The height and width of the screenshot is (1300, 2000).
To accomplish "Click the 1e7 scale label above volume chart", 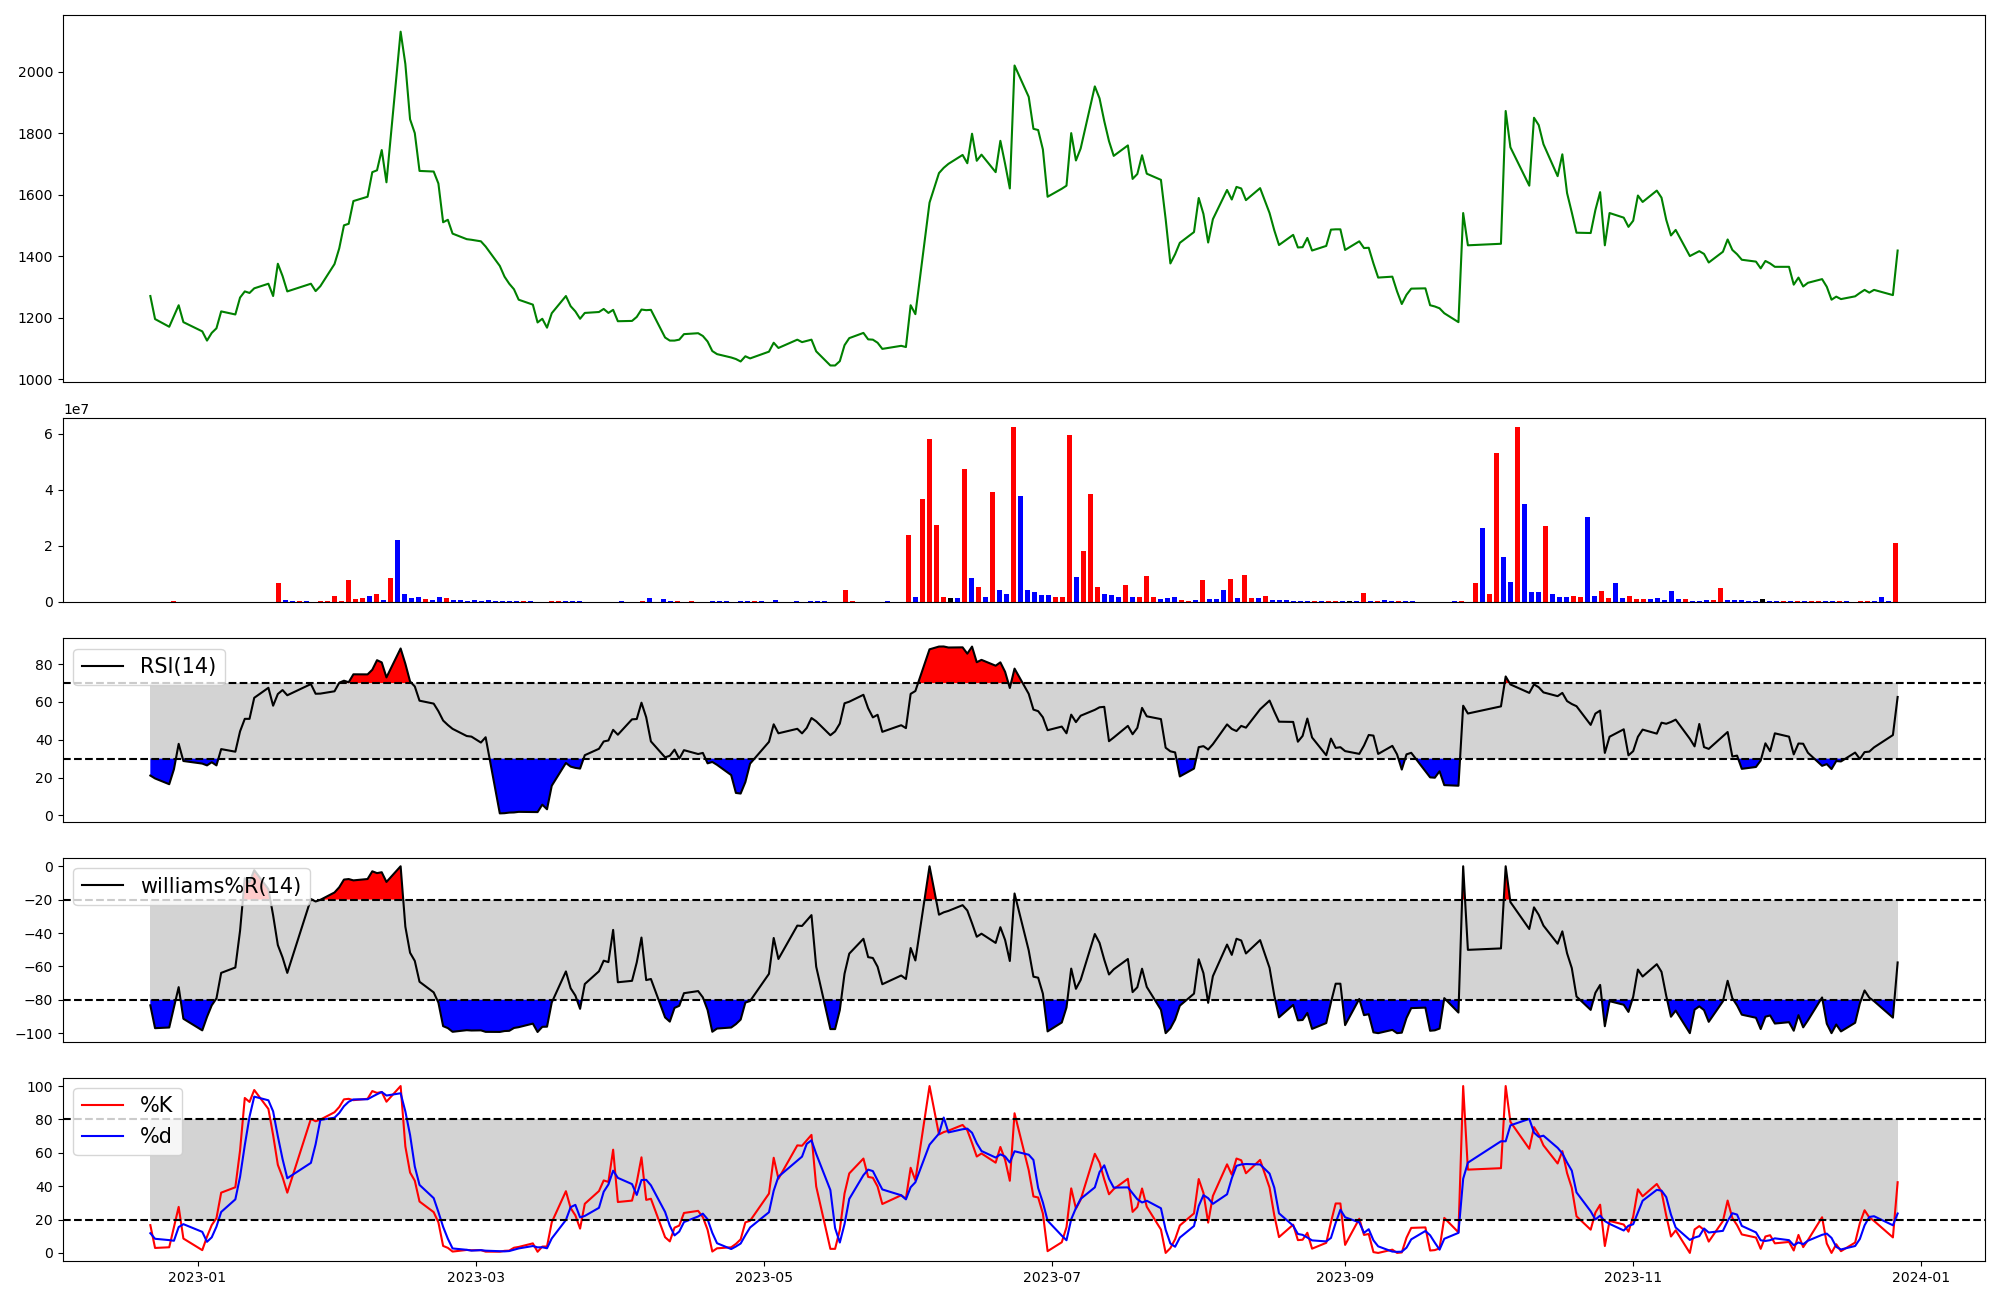I will [x=76, y=410].
